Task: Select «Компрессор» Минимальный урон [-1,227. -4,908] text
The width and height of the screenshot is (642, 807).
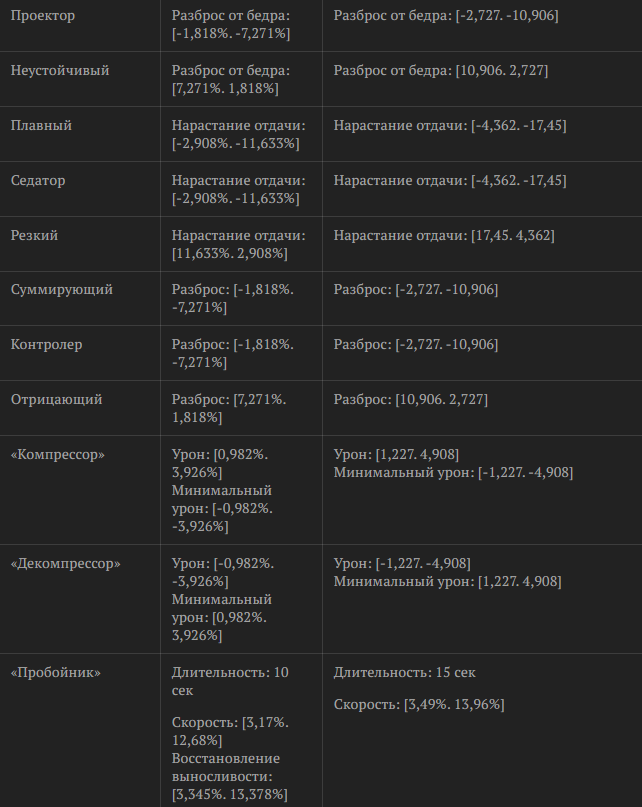Action: 453,472
